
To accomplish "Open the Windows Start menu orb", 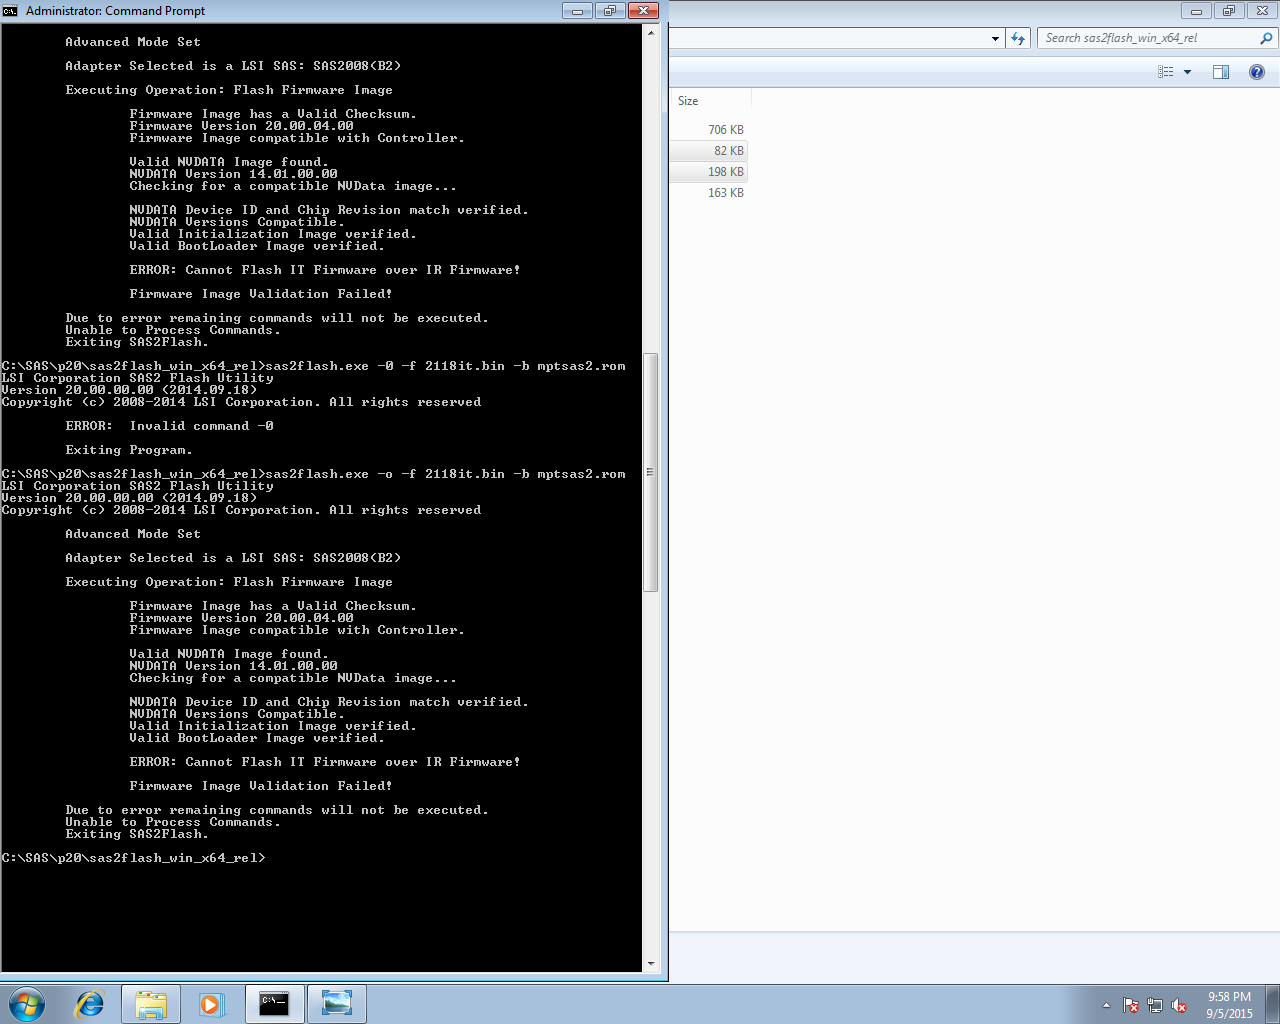I will (x=27, y=1004).
